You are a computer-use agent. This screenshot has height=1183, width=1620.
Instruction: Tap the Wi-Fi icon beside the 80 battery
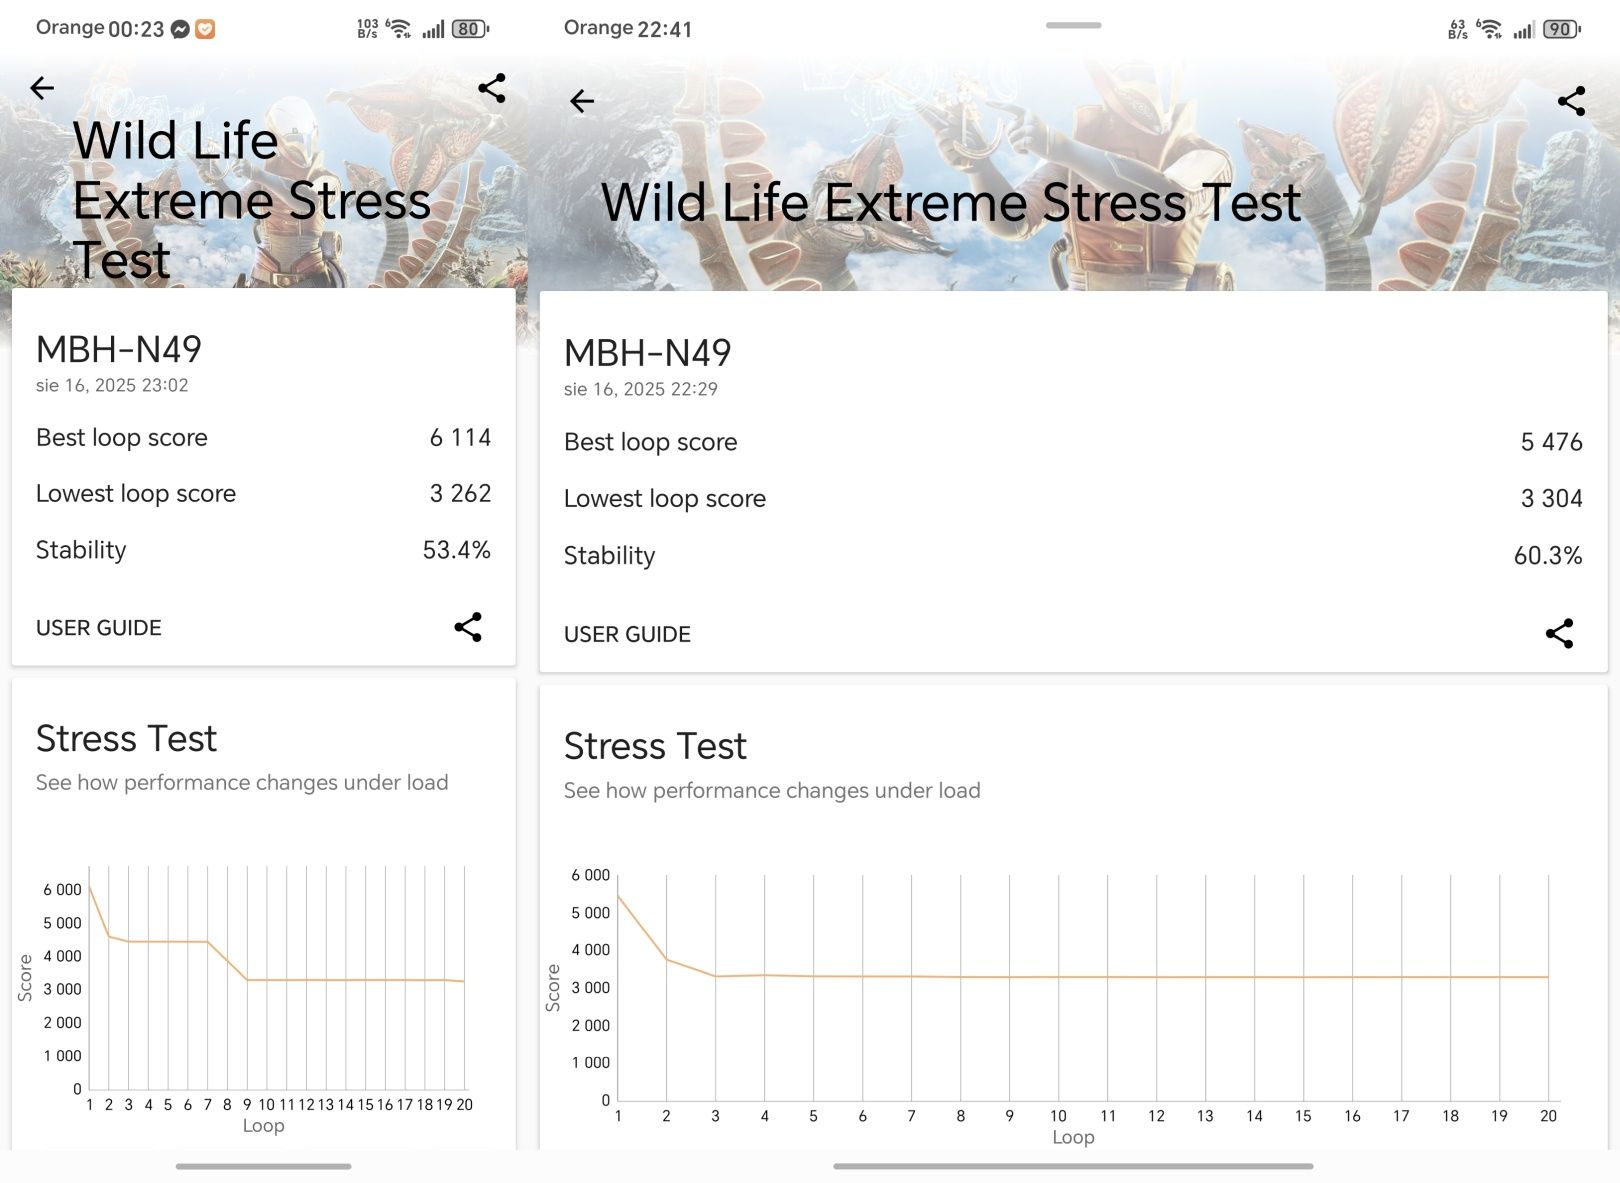click(x=399, y=29)
